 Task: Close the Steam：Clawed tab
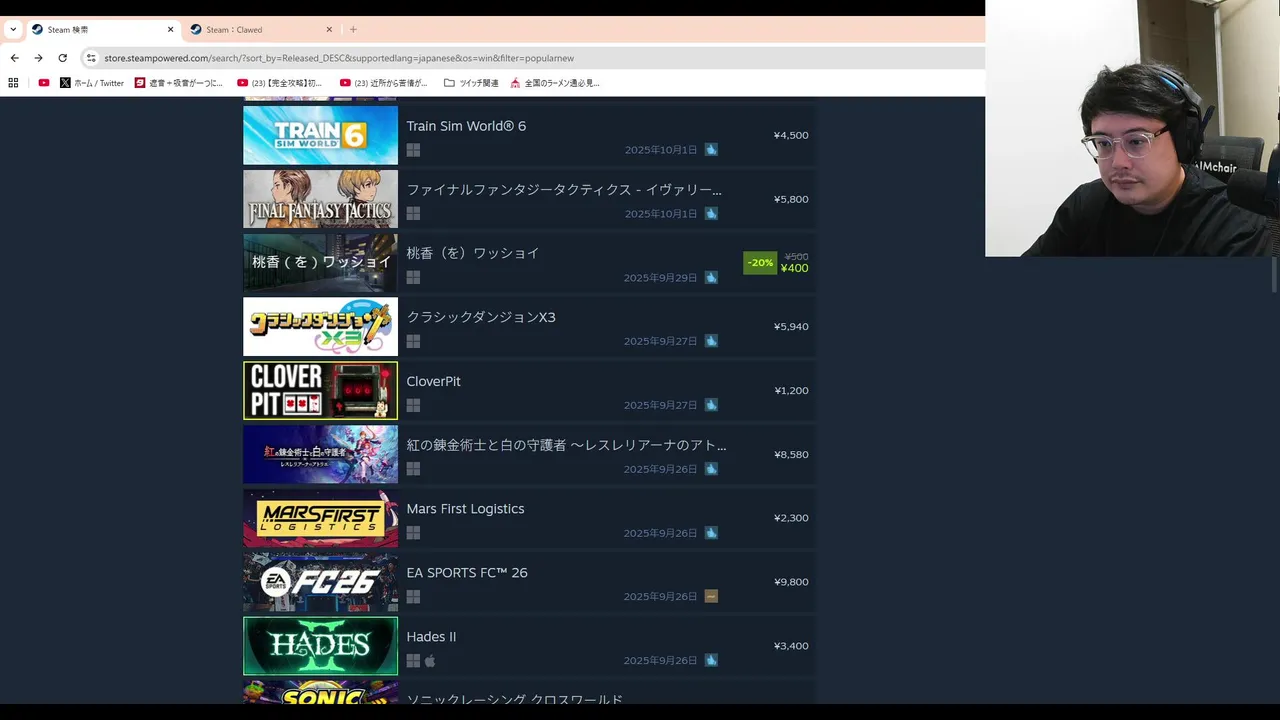pos(329,29)
